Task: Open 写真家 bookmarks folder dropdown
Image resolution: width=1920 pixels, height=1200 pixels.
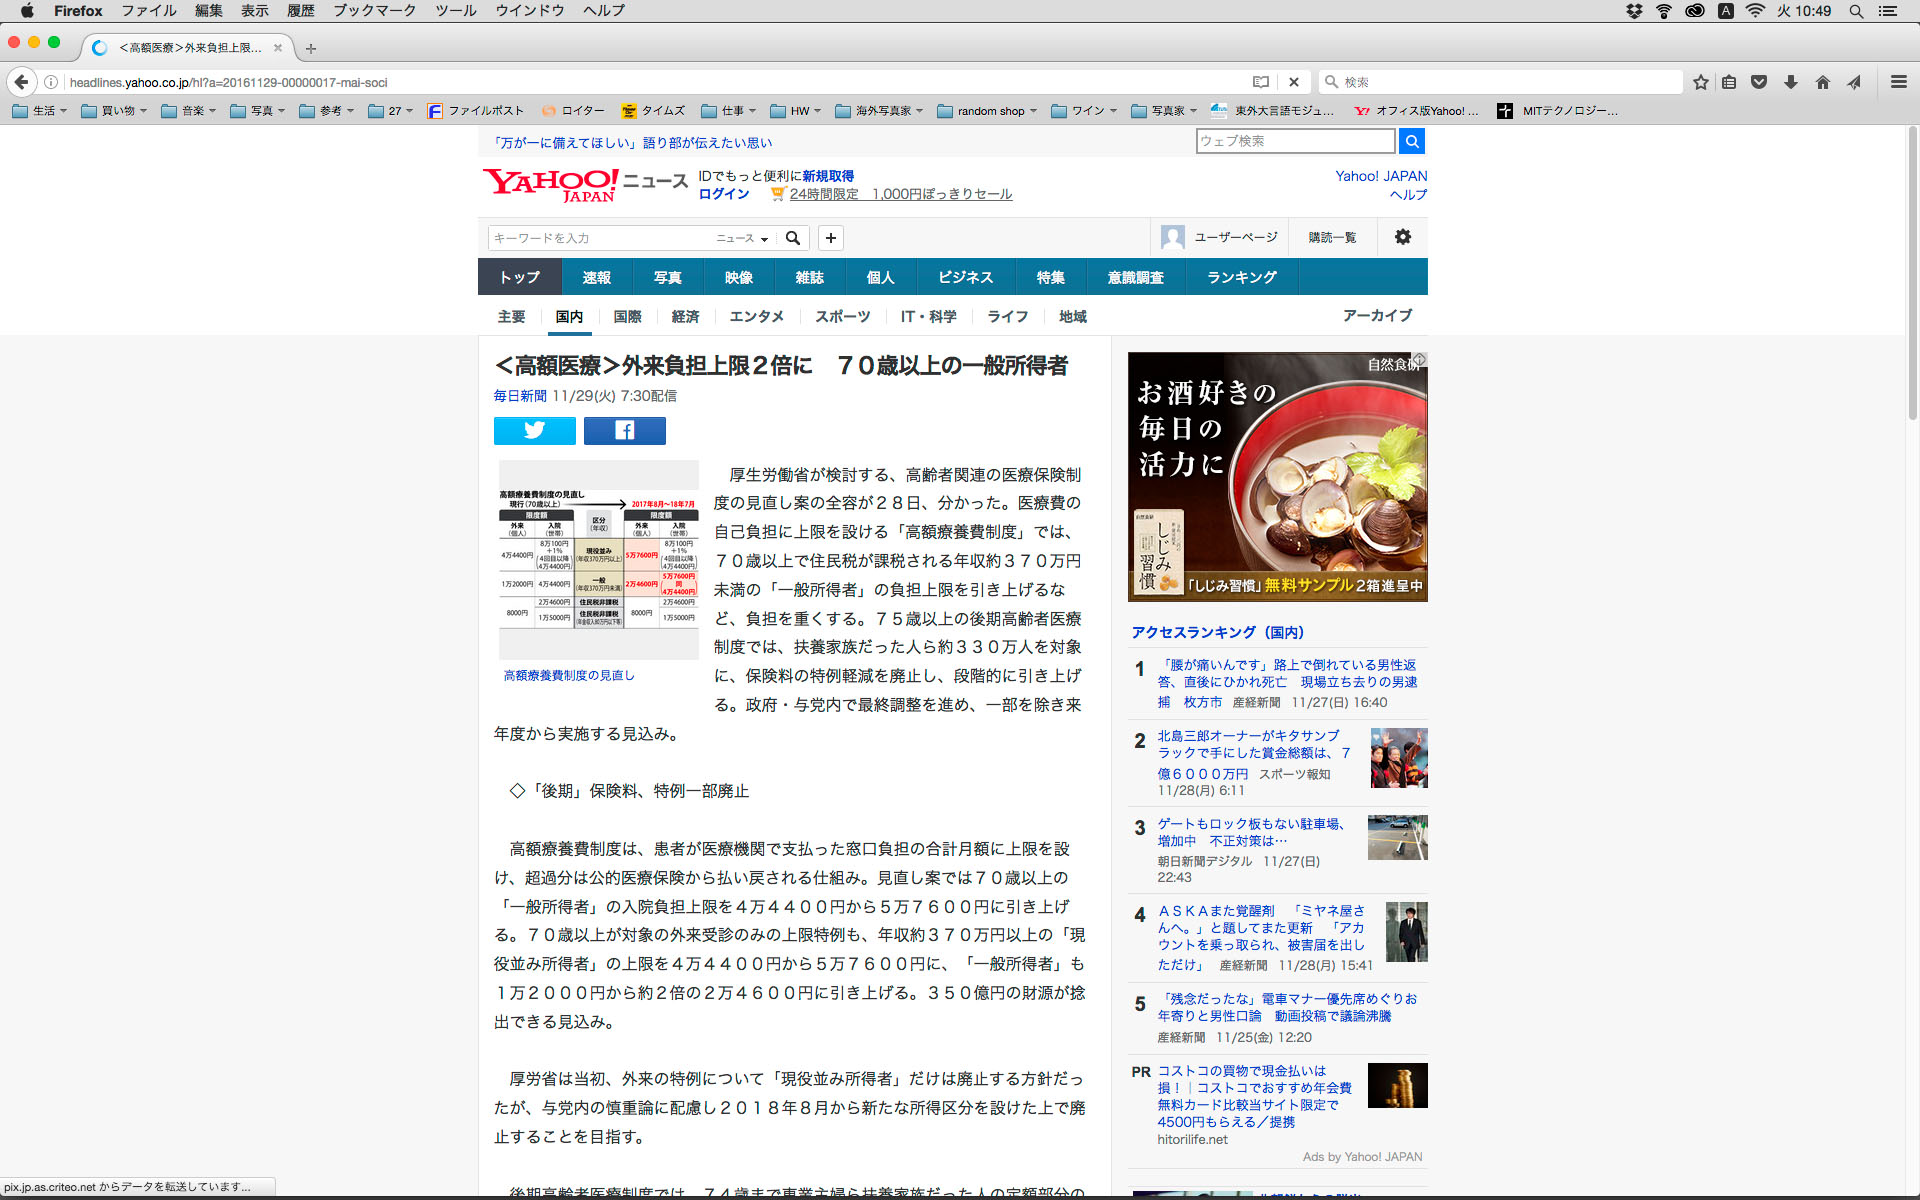Action: [1166, 111]
